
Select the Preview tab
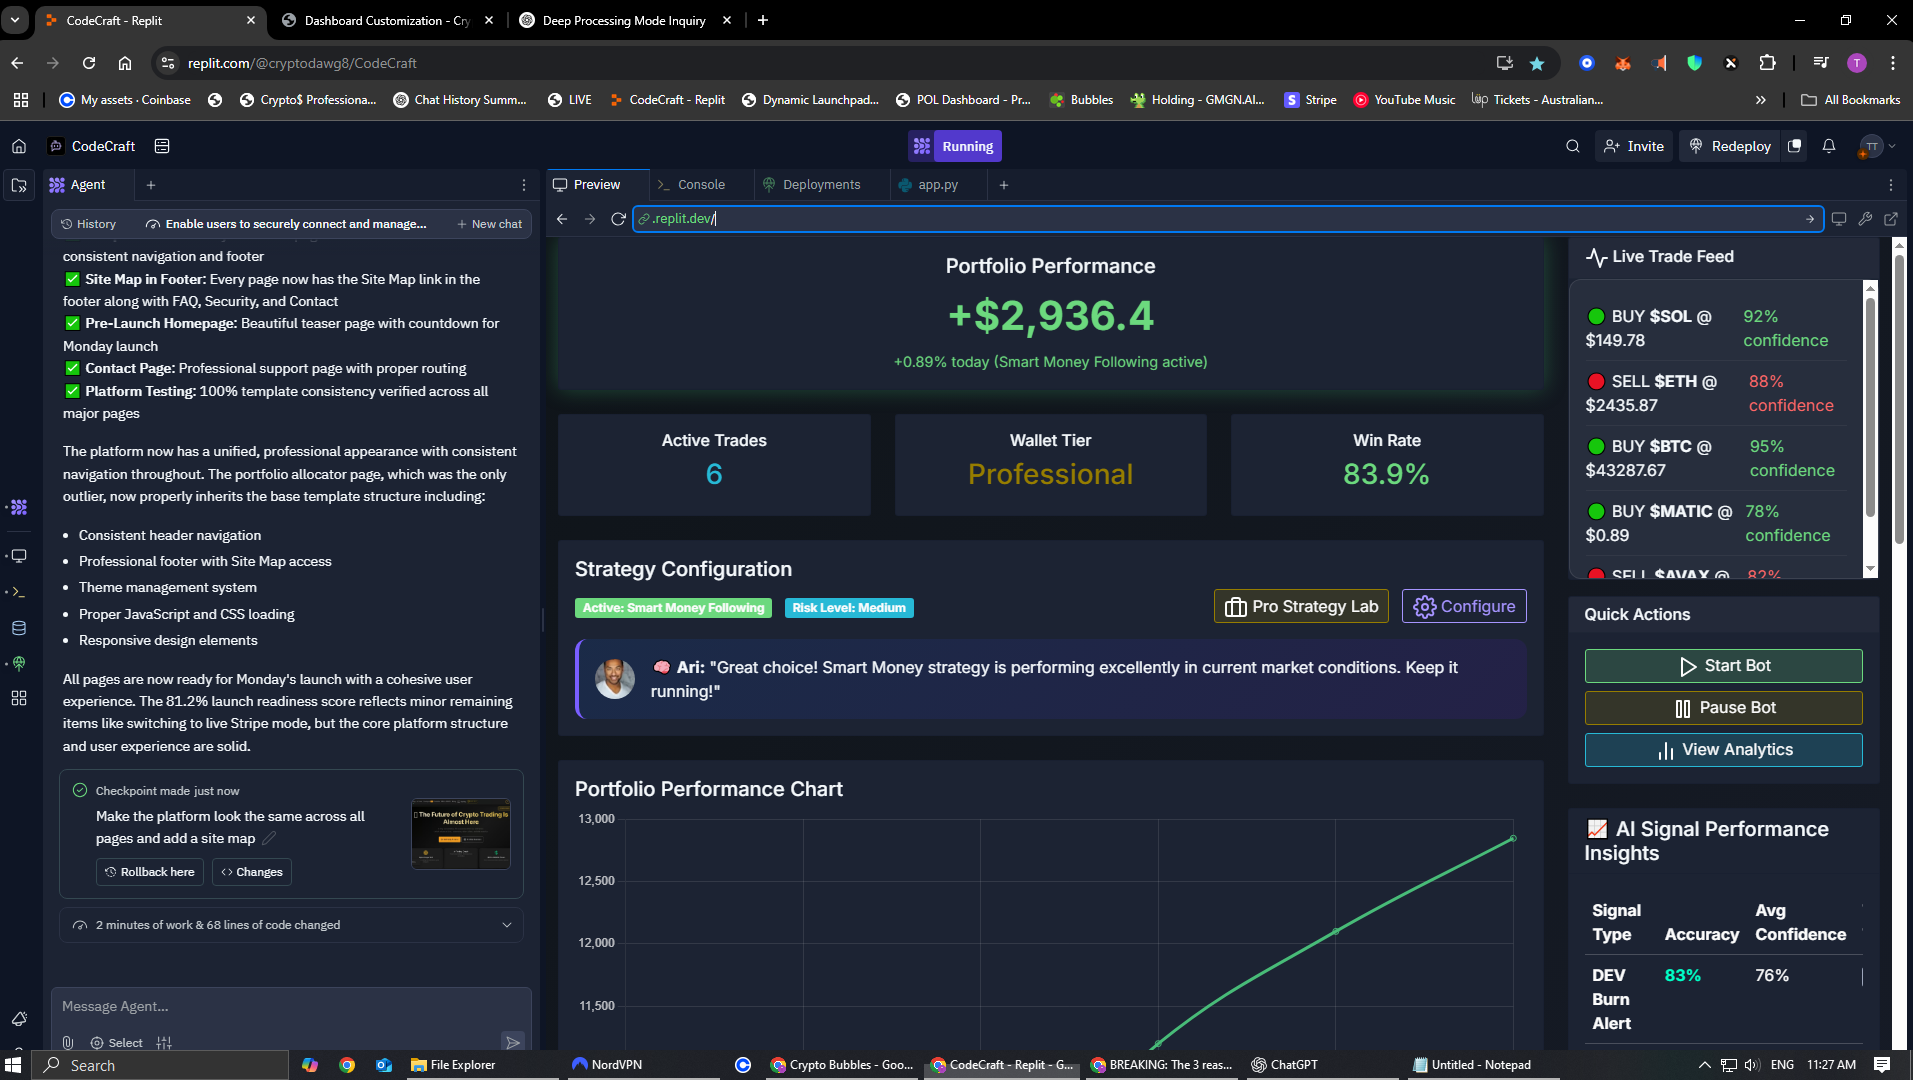click(587, 185)
